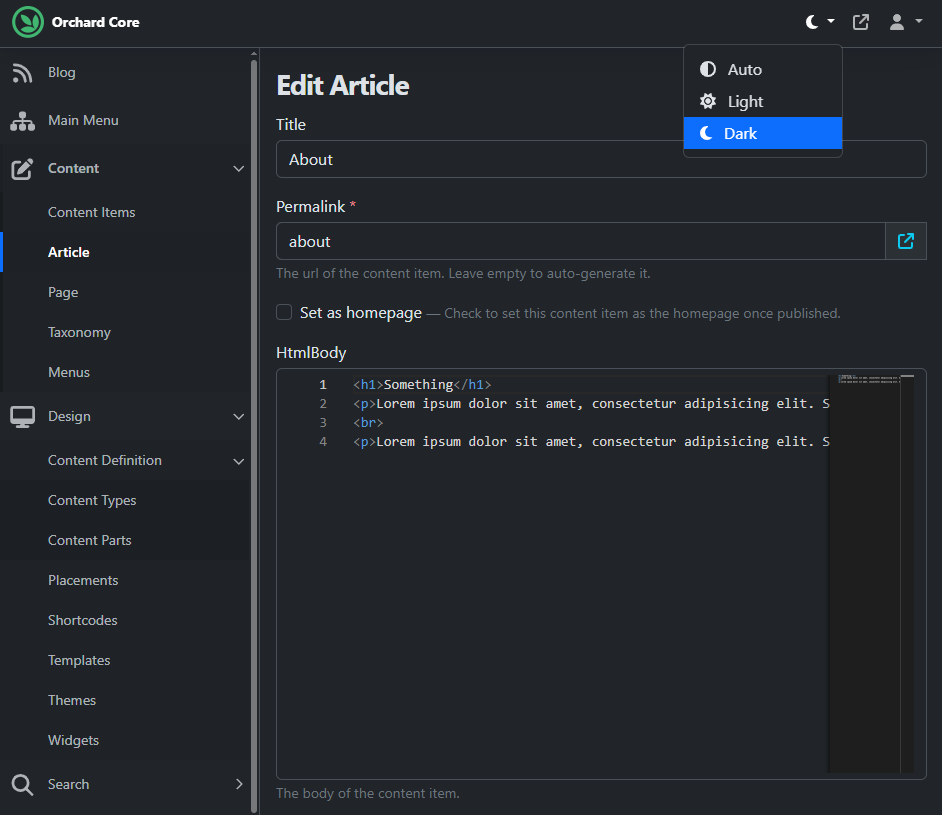Click line number 4 in the editor gutter
The width and height of the screenshot is (942, 815).
(x=323, y=441)
